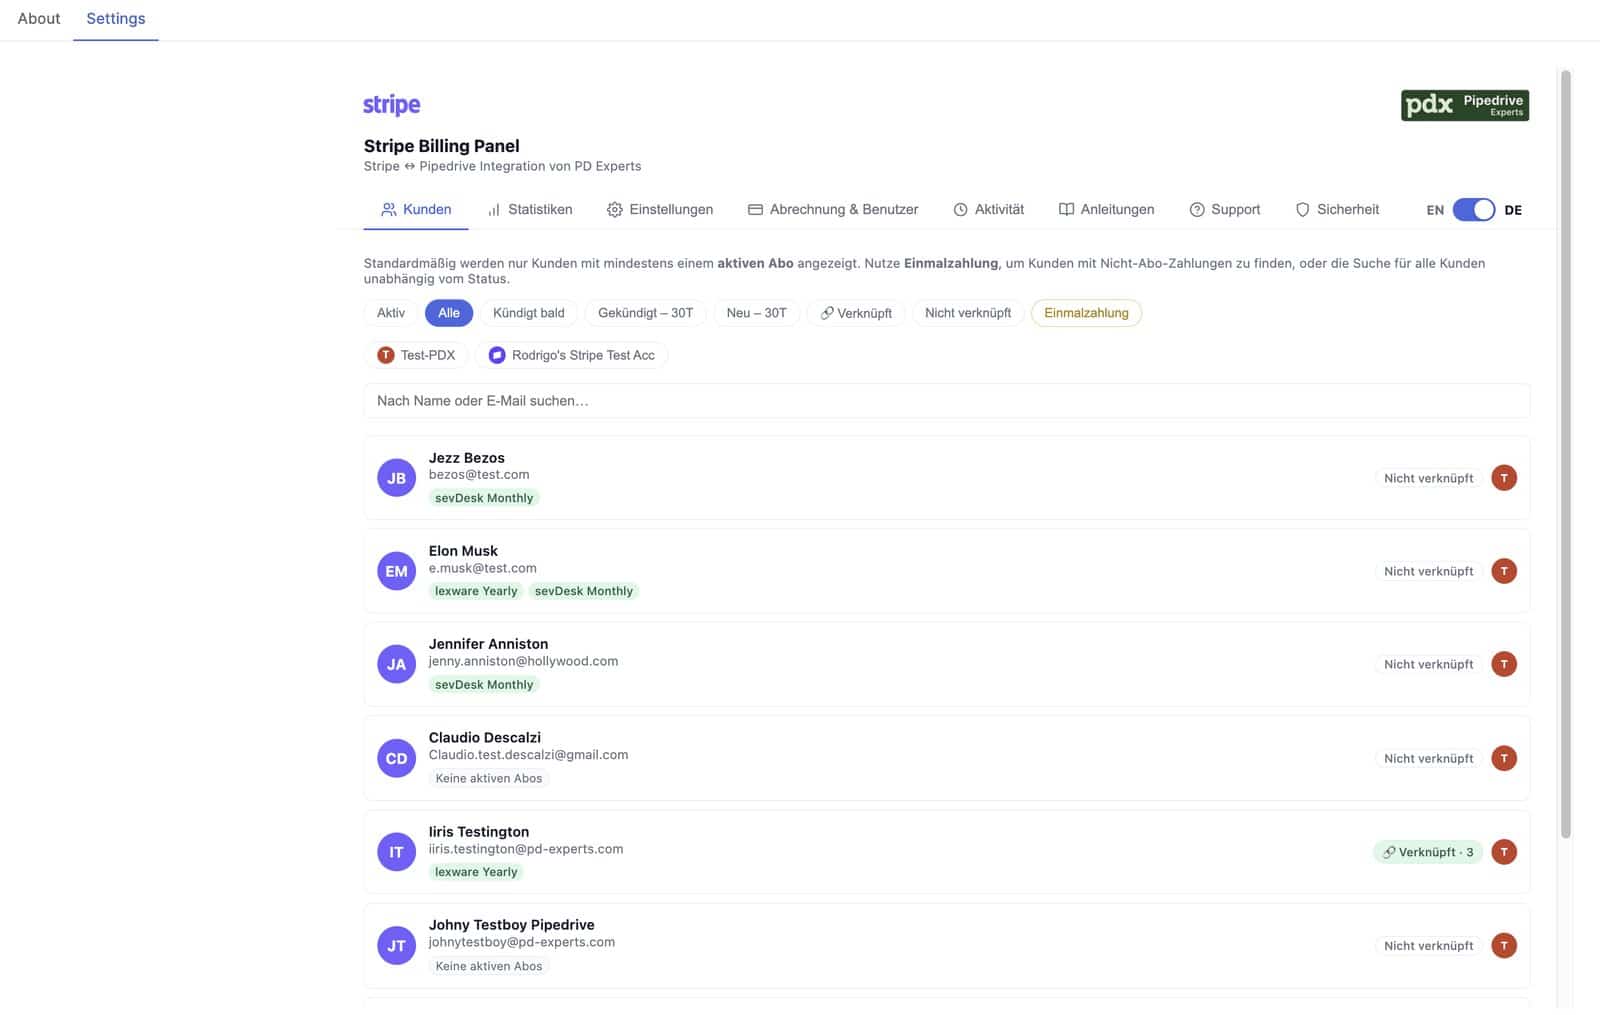Image resolution: width=1600 pixels, height=1015 pixels.
Task: Click Nicht verknüpft badge for Elon Musk
Action: tap(1428, 571)
